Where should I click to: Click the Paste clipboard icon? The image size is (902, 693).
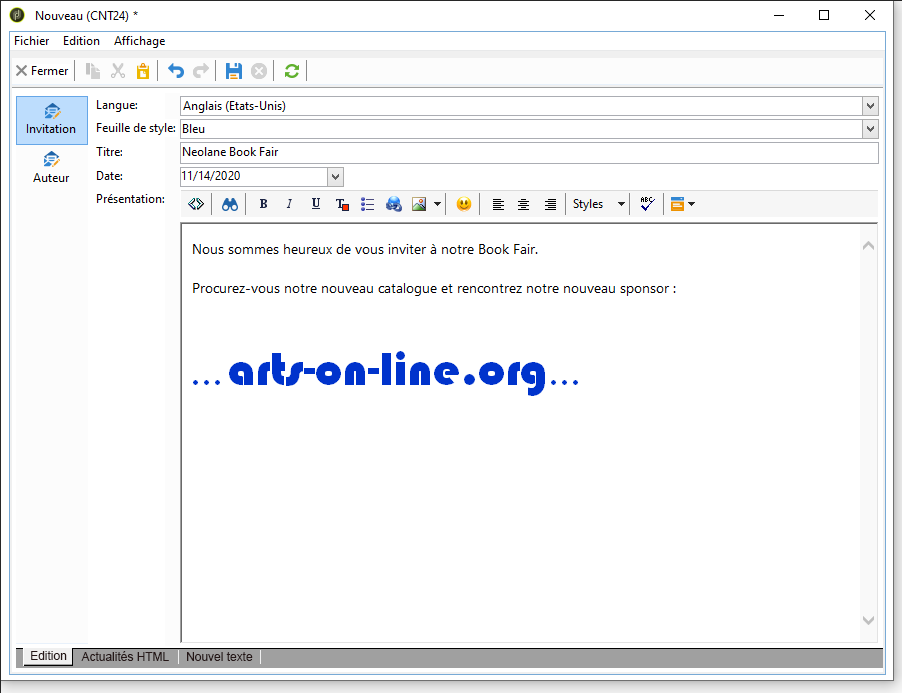tap(143, 71)
